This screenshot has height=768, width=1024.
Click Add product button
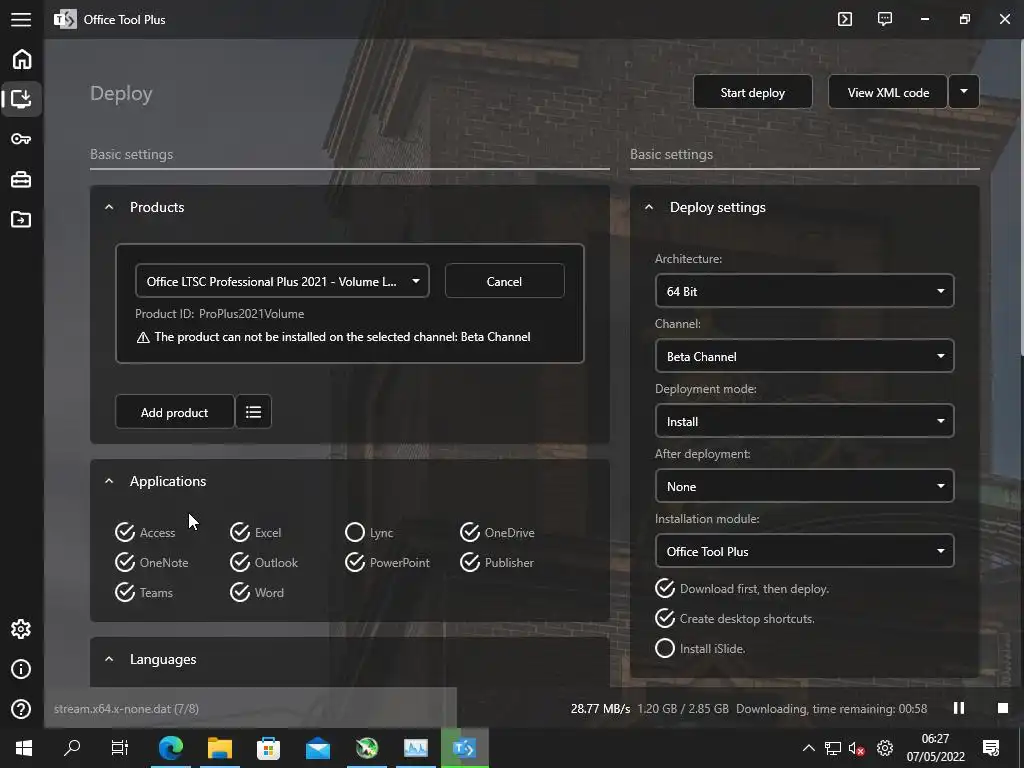[174, 412]
